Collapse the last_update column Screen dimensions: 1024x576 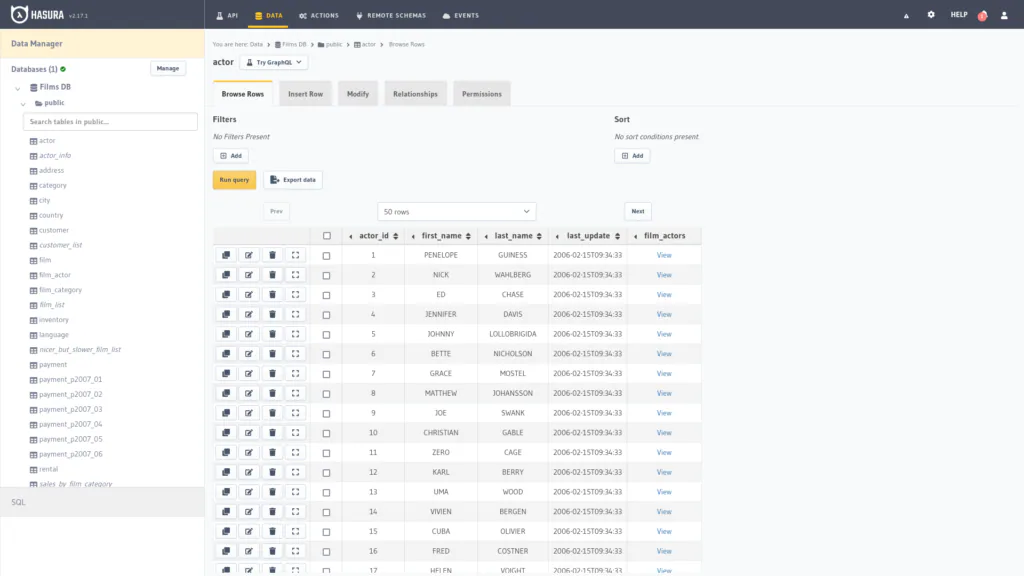(557, 236)
